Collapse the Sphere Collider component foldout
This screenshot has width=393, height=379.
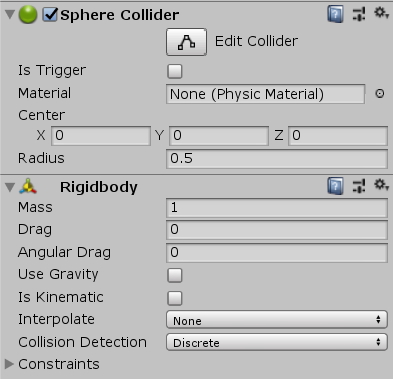click(x=10, y=14)
